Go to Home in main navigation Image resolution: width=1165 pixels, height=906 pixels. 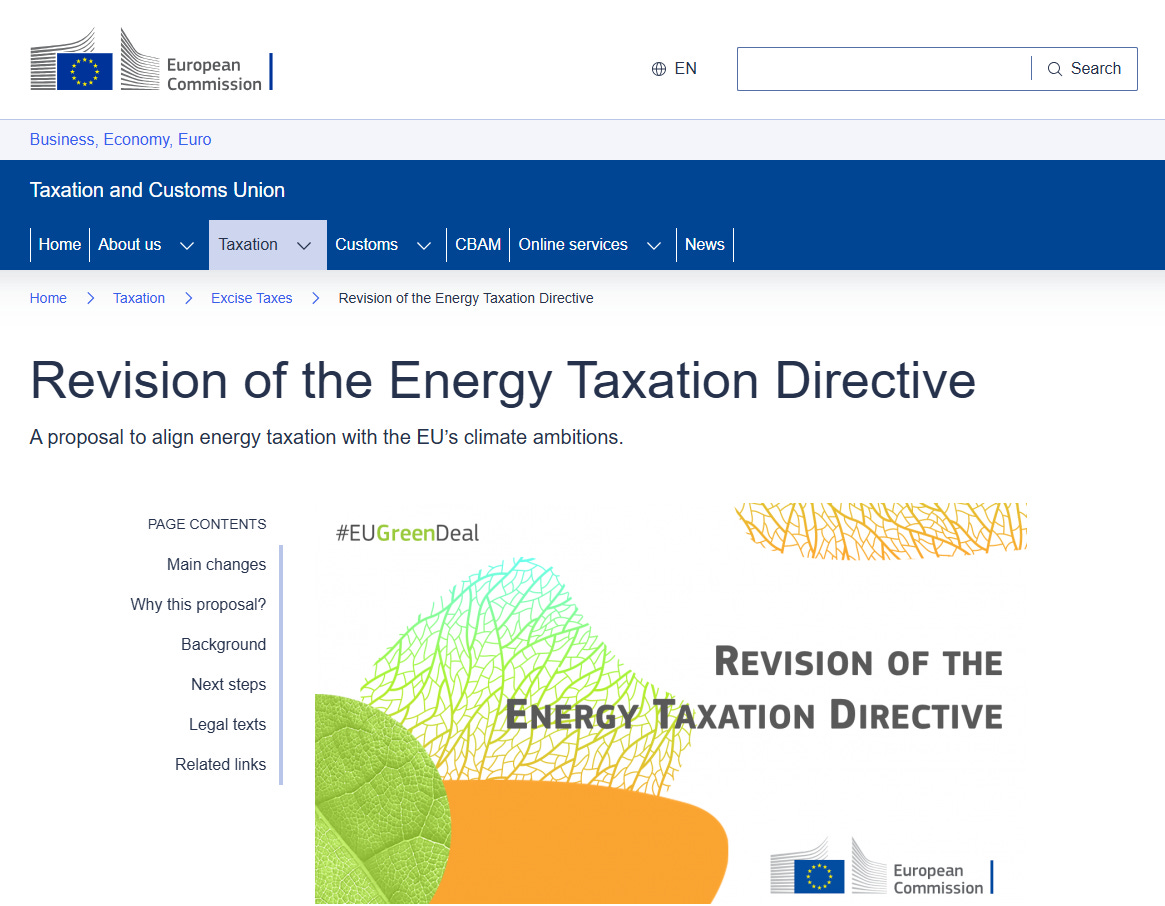[x=59, y=245]
